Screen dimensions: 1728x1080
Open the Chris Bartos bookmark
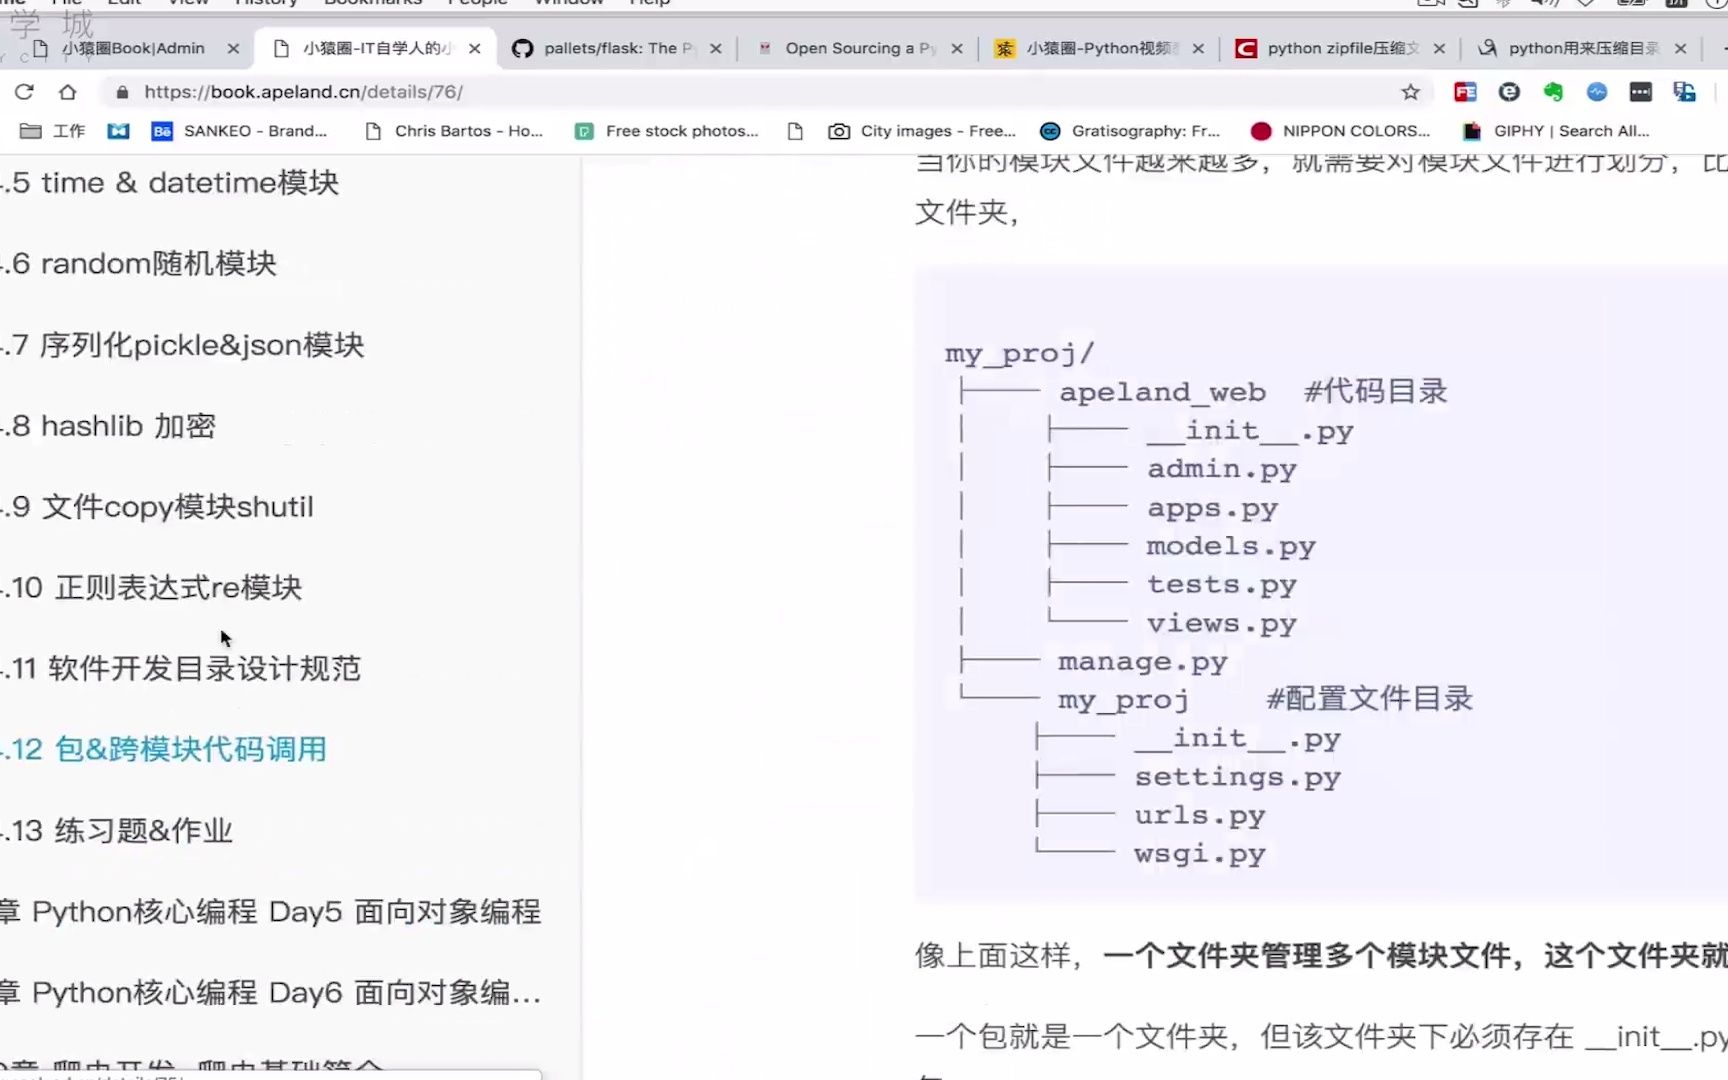pyautogui.click(x=455, y=131)
